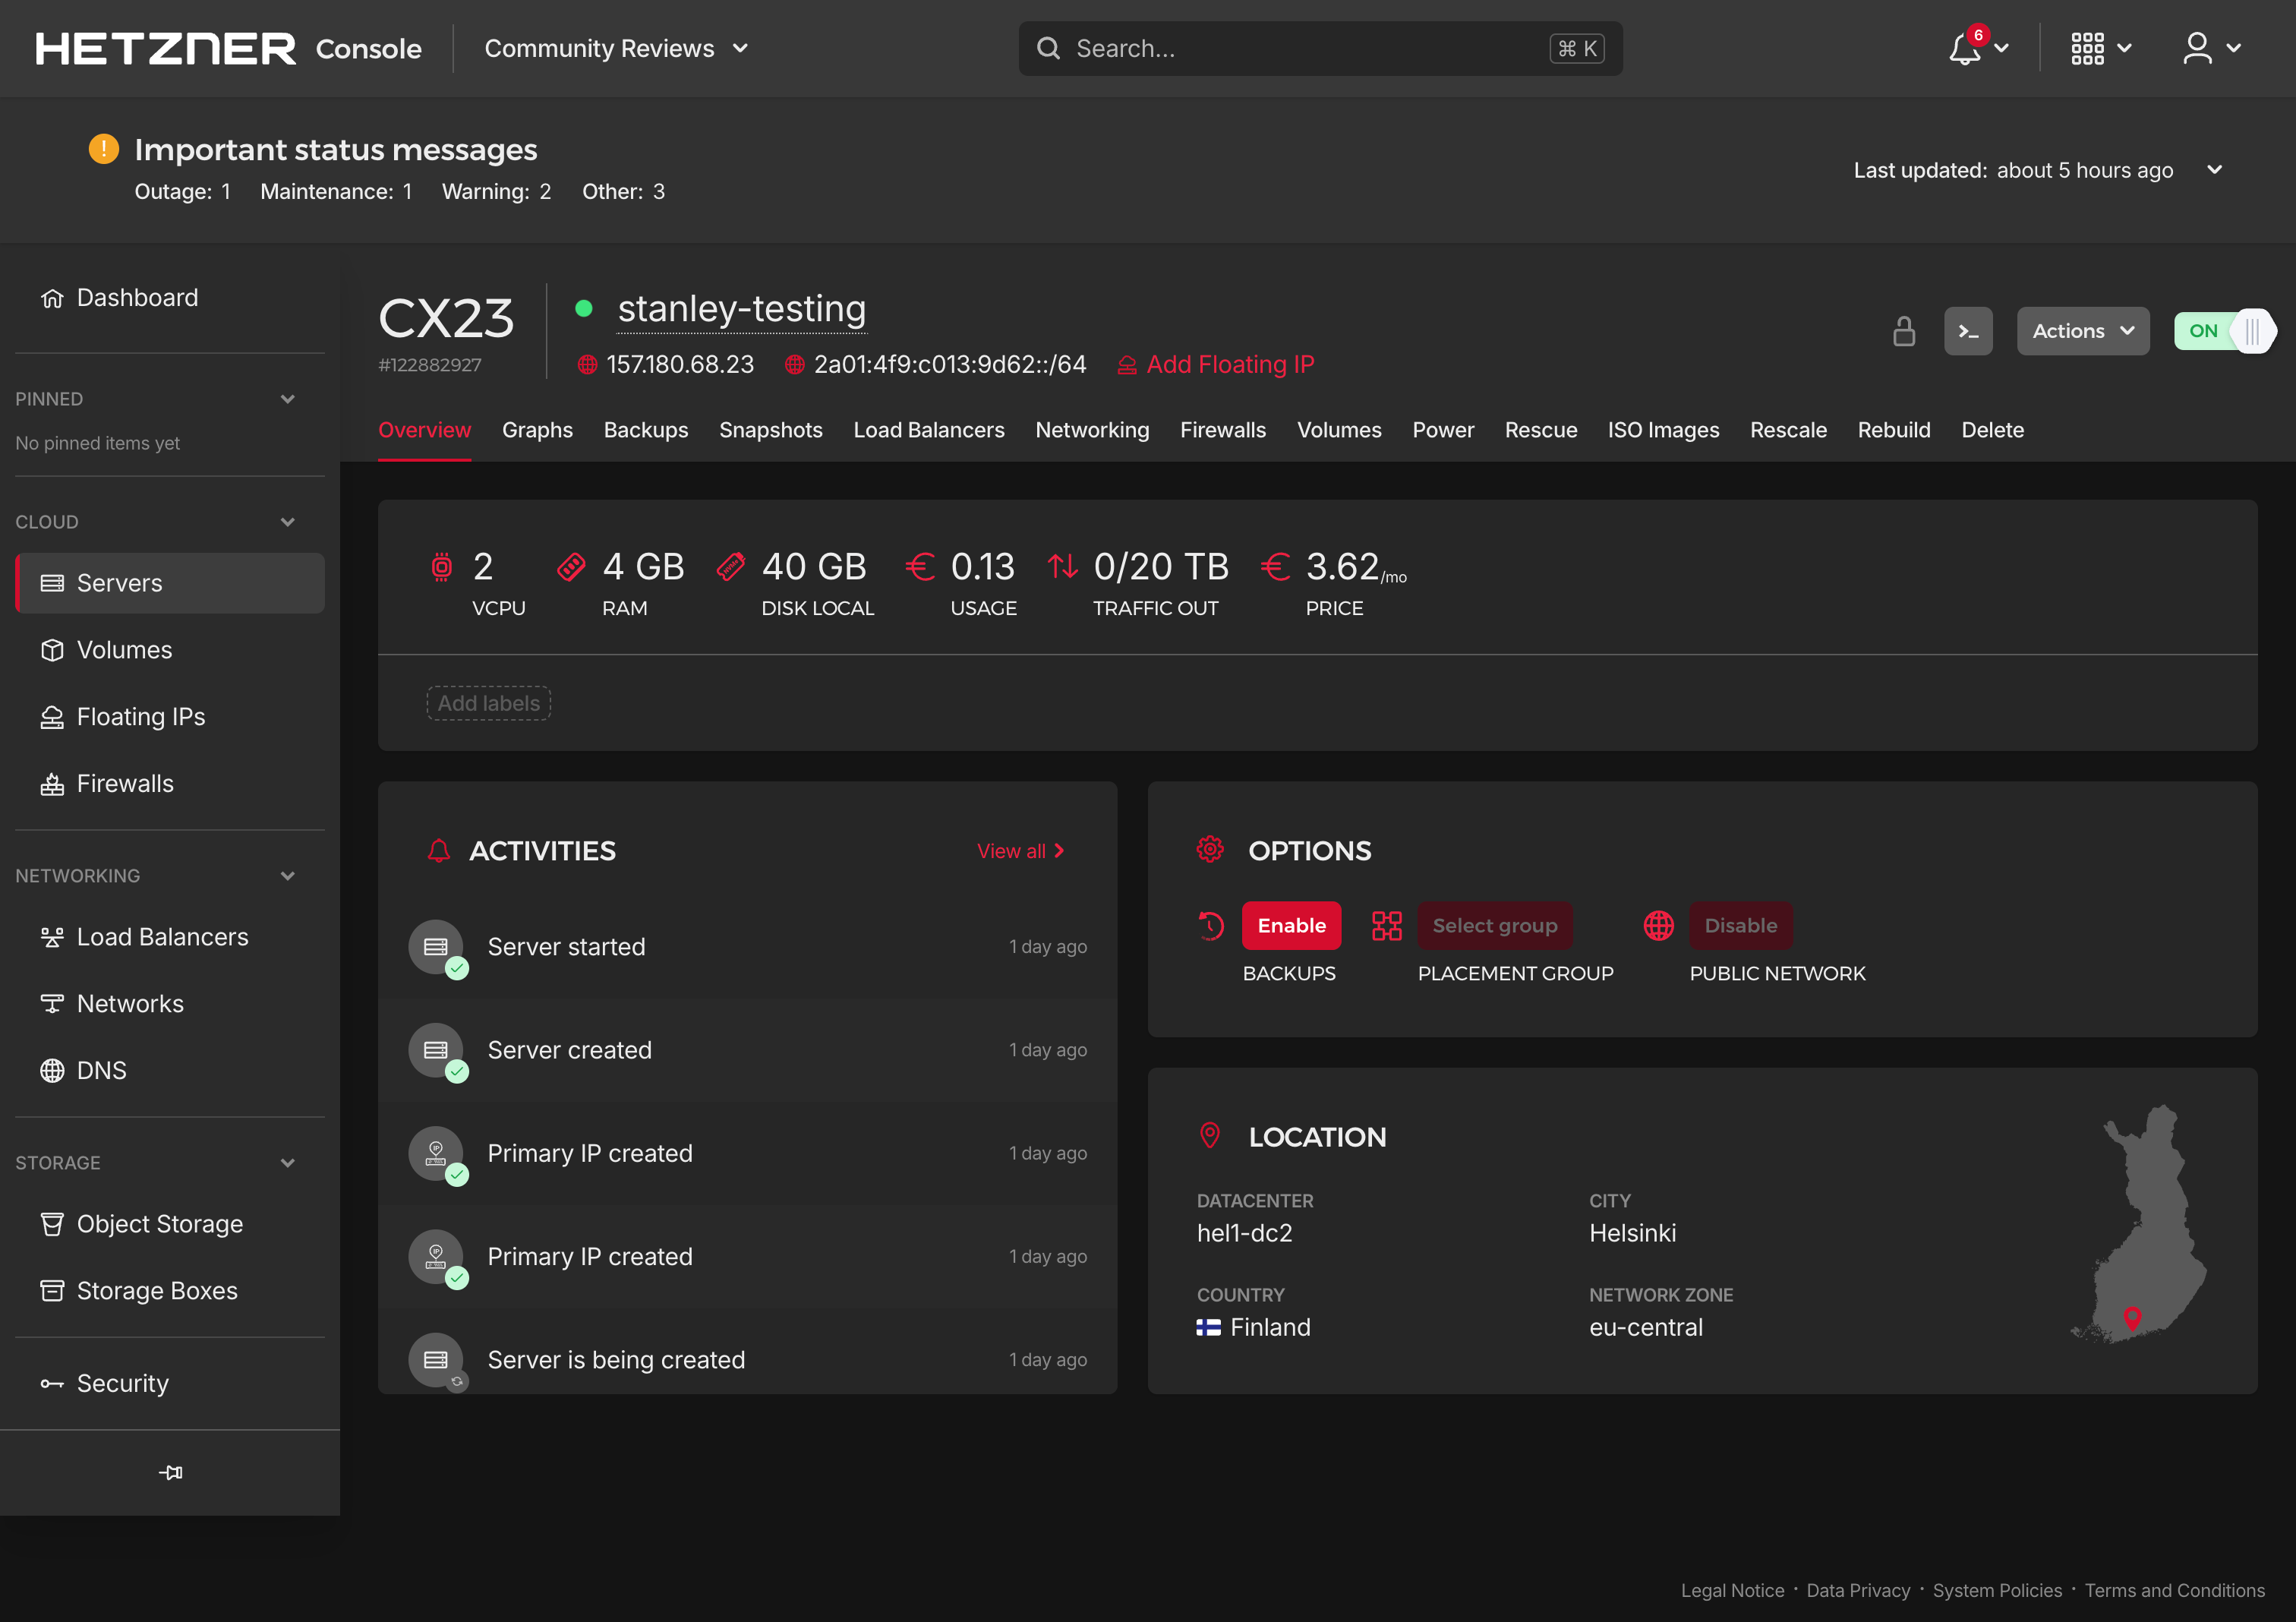Switch to the Snapshots tab
This screenshot has width=2296, height=1622.
tap(770, 430)
